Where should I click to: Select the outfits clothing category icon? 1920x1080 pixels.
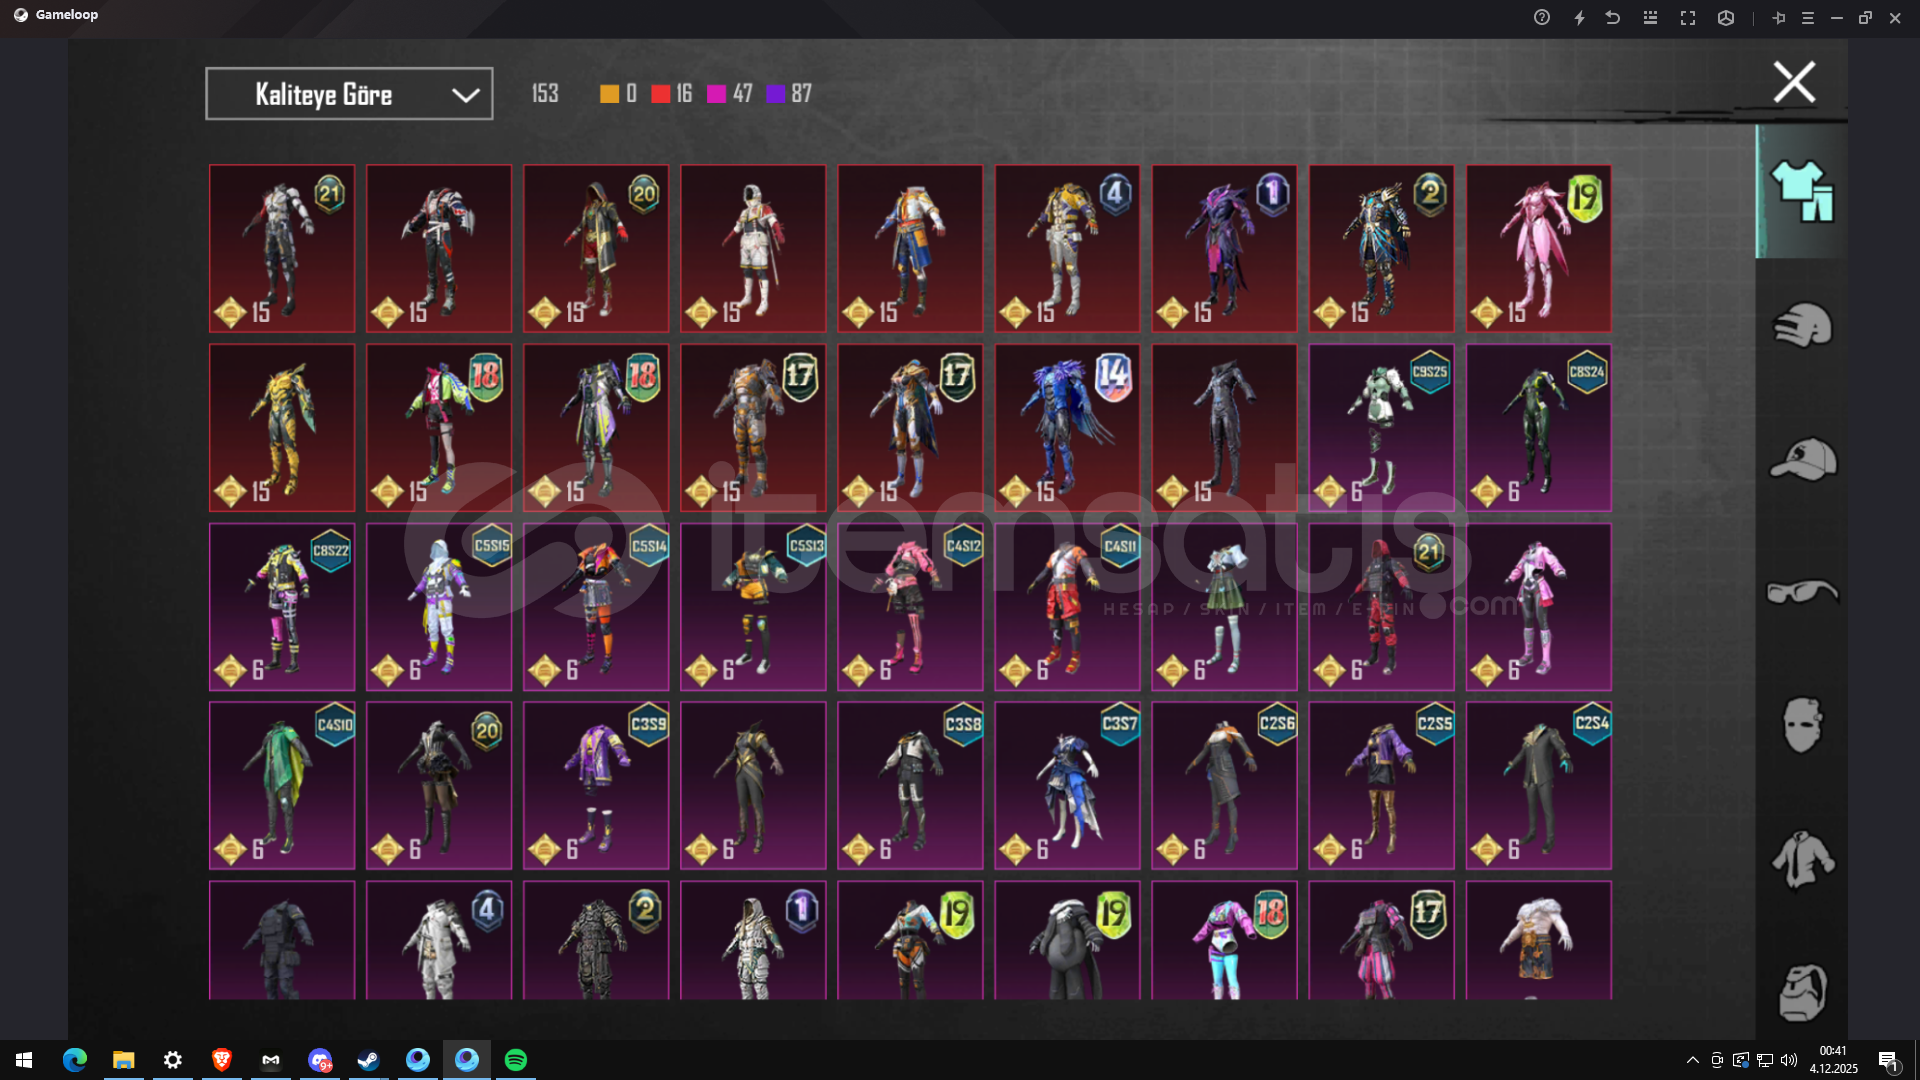(1802, 190)
